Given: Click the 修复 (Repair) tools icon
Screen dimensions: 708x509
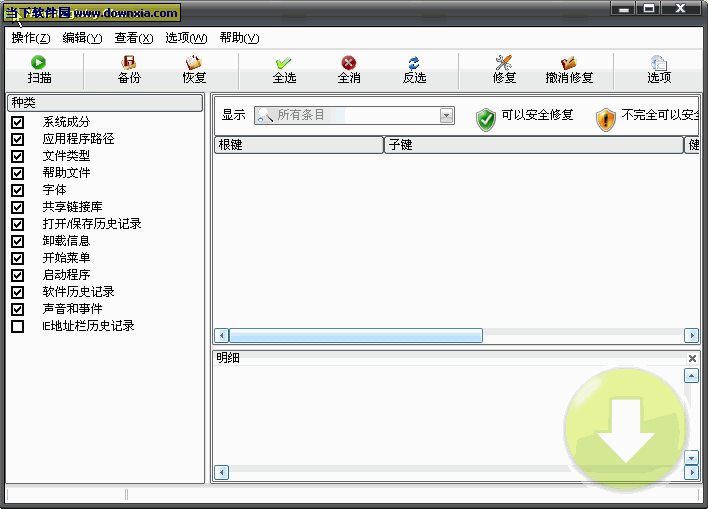Looking at the screenshot, I should pyautogui.click(x=504, y=63).
